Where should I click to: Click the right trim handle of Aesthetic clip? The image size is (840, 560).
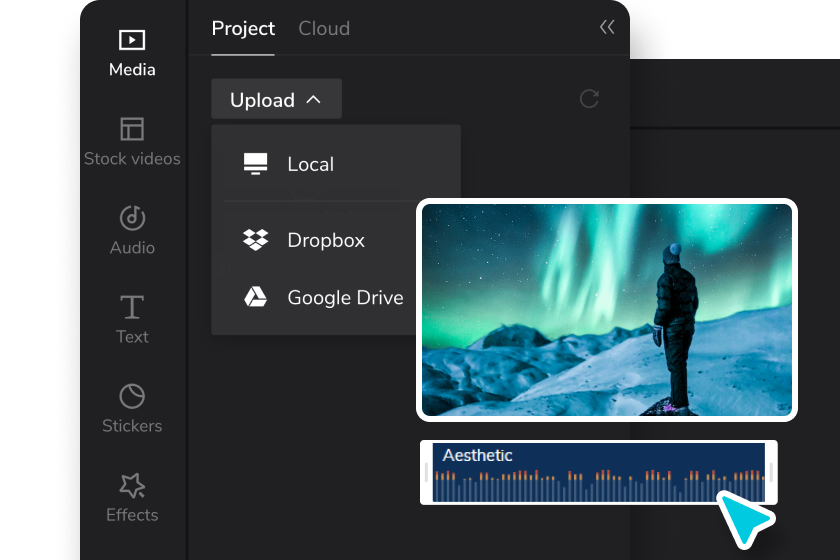pos(771,472)
